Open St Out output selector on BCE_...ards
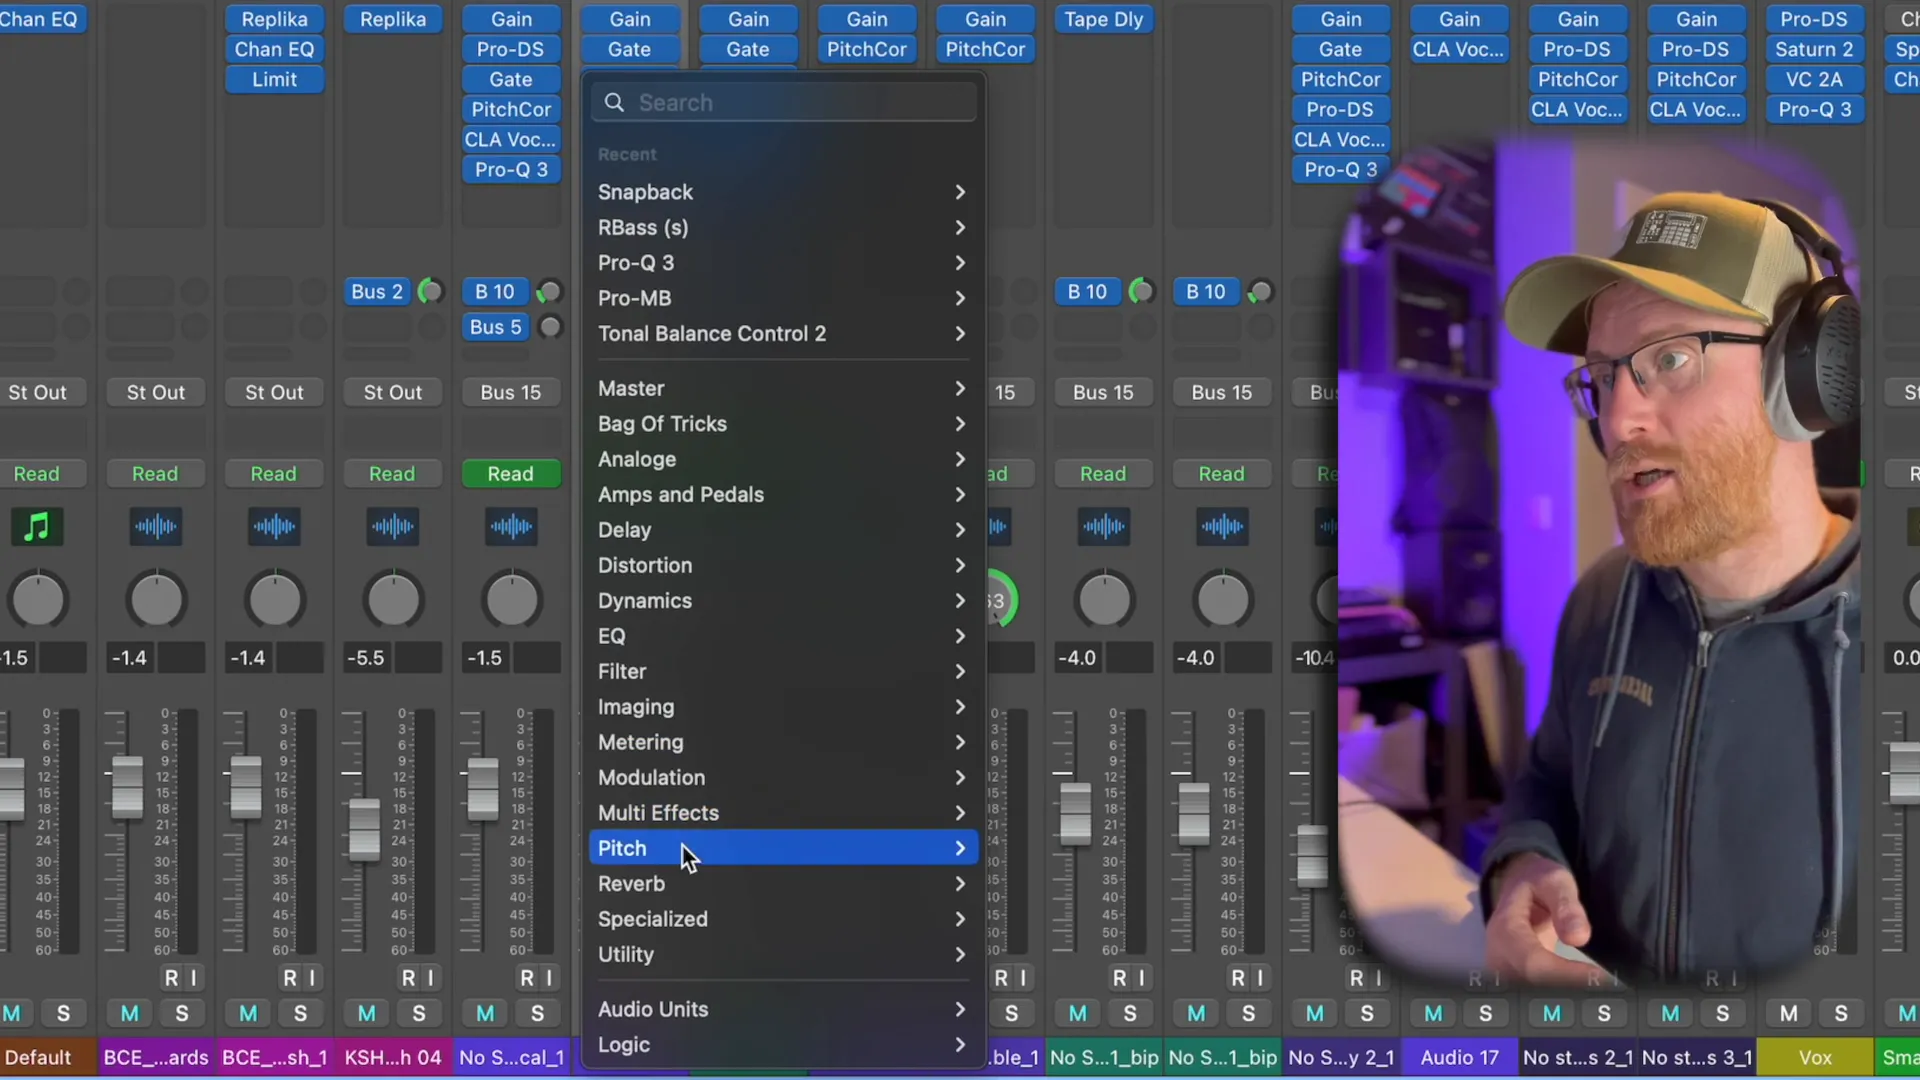 156,393
